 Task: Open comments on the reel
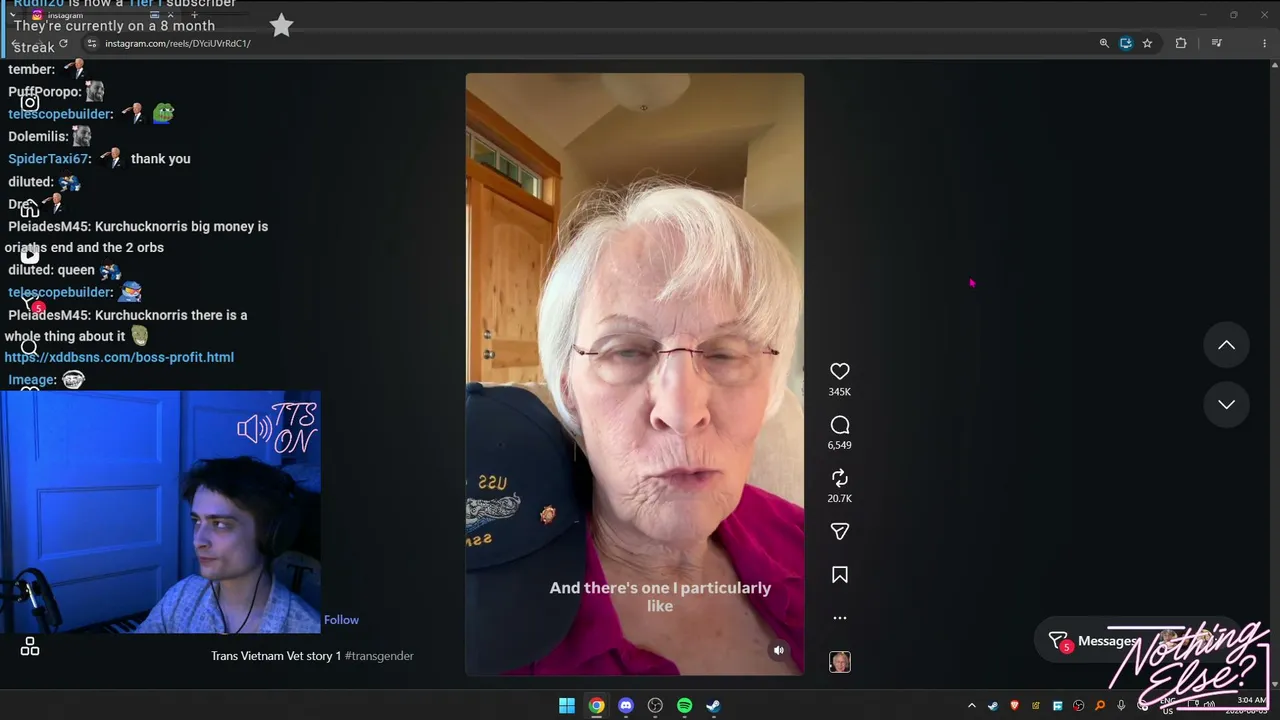coord(840,425)
